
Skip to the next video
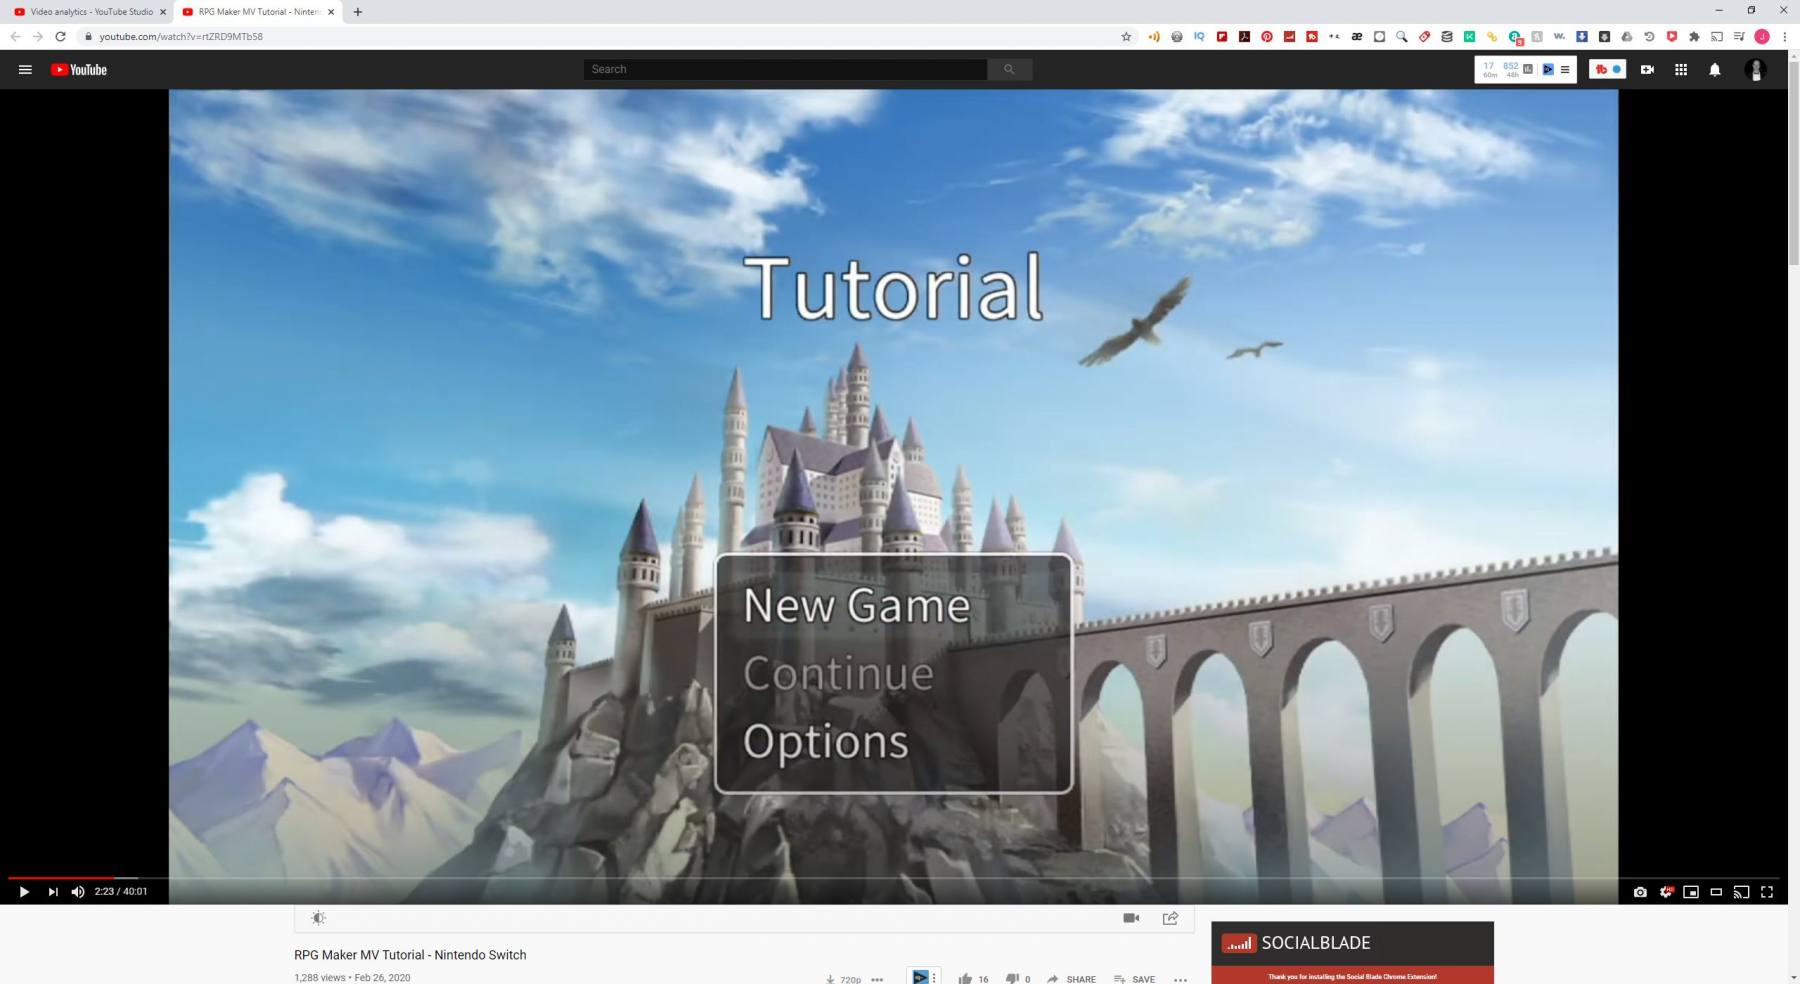[x=53, y=892]
